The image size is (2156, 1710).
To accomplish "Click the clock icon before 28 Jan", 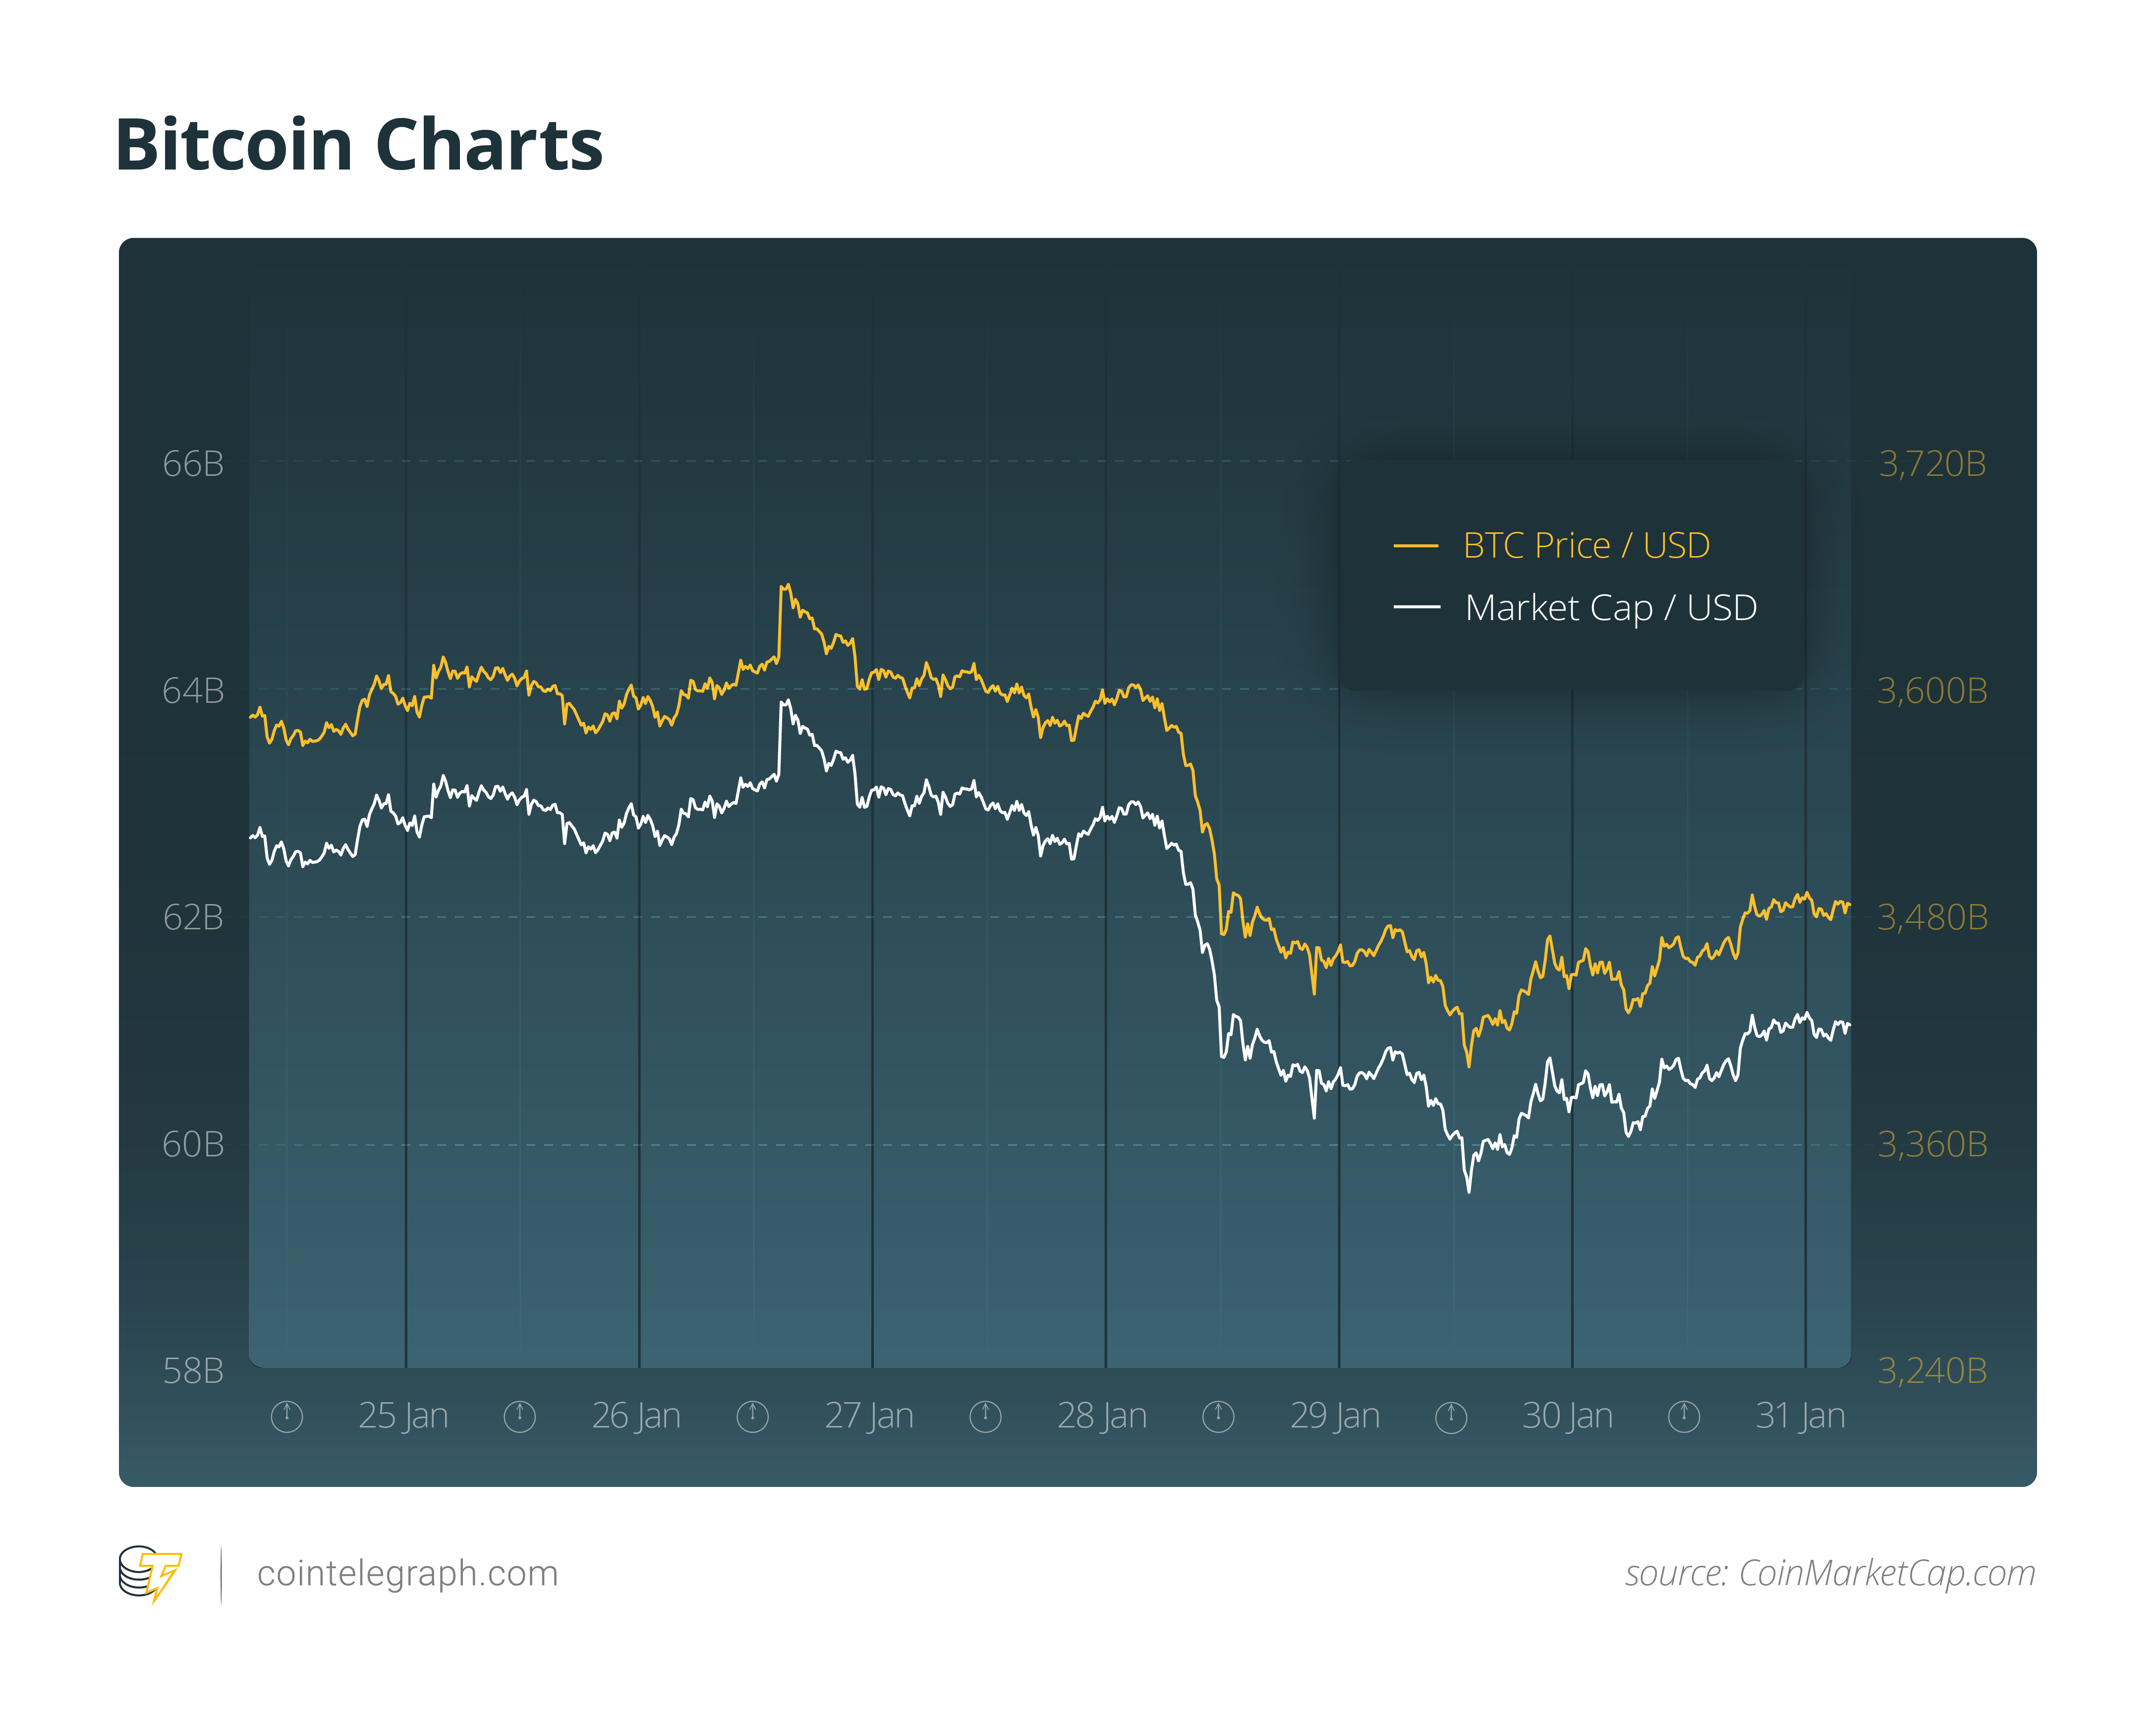I will pos(986,1416).
